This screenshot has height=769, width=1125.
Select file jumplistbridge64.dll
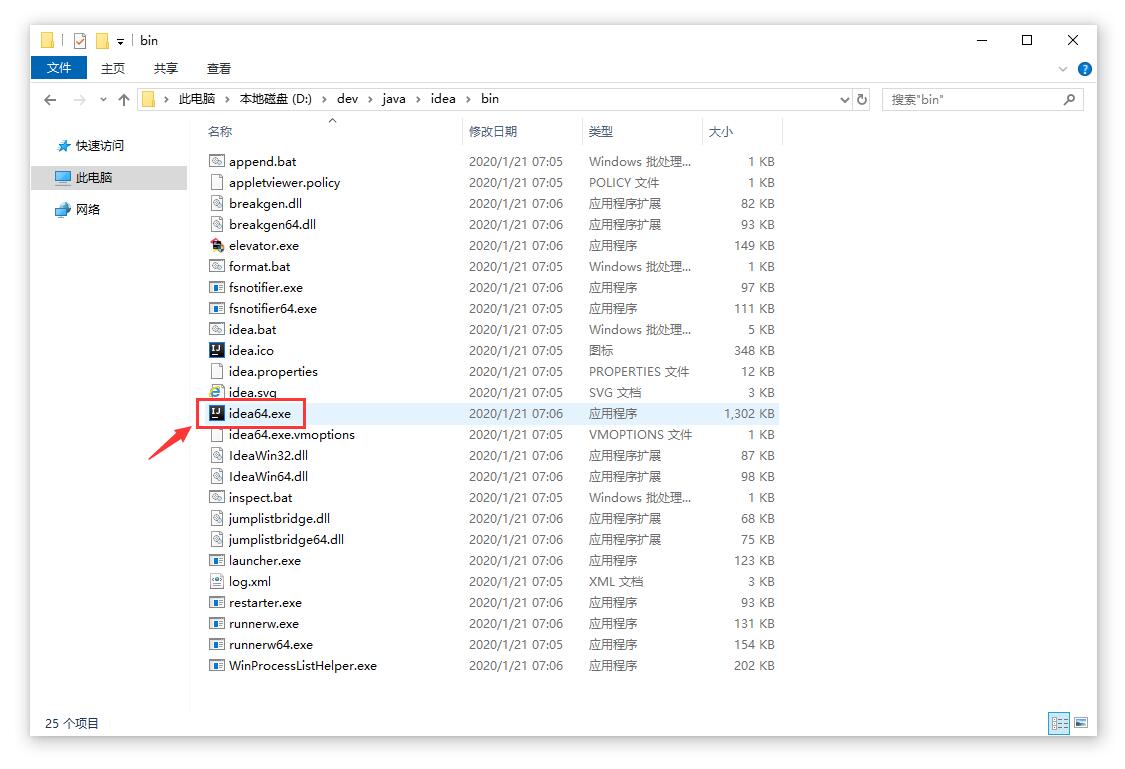[286, 539]
